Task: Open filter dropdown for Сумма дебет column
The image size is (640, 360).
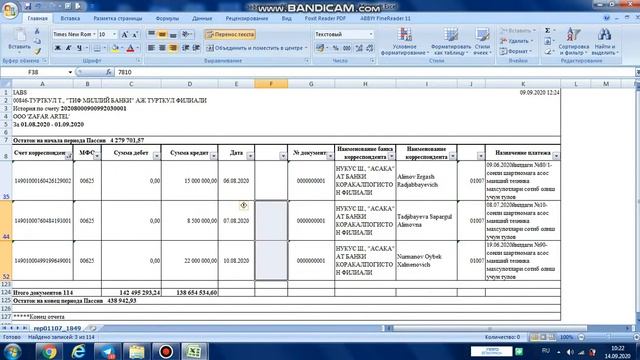Action: 156,156
